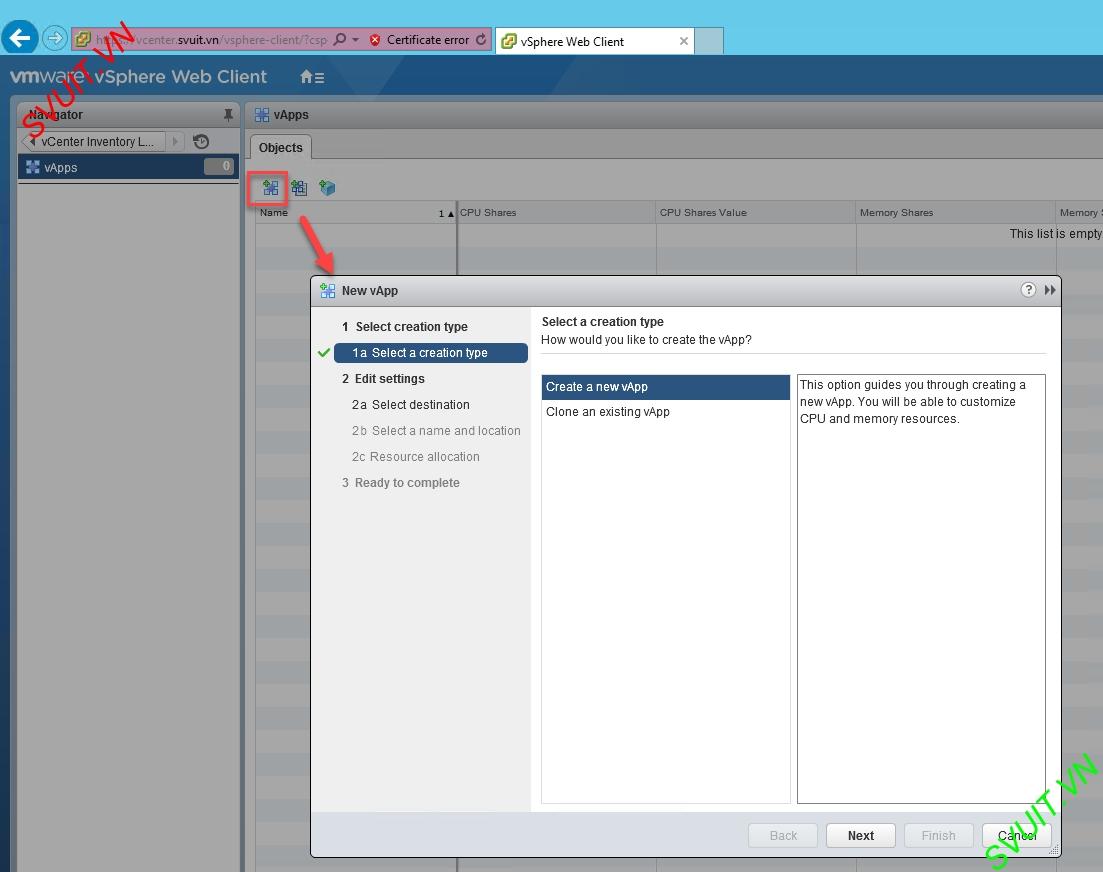The image size is (1103, 872).
Task: Click the browser forward arrow button
Action: pos(55,38)
